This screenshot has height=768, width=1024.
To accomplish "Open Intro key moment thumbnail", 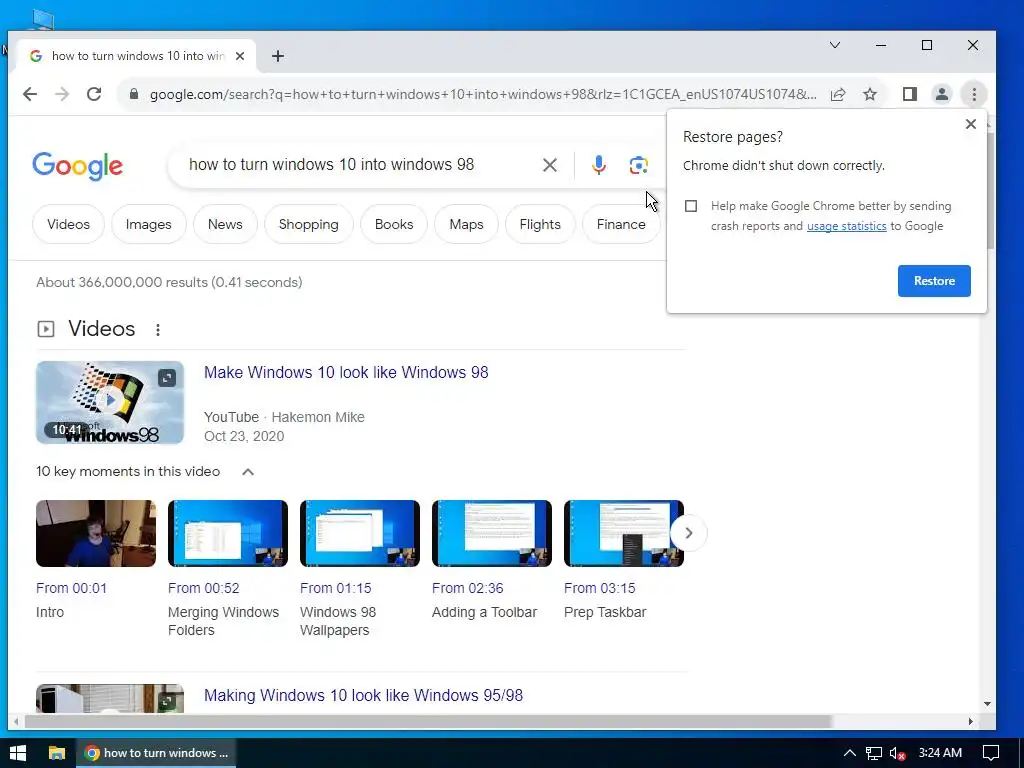I will coord(96,534).
